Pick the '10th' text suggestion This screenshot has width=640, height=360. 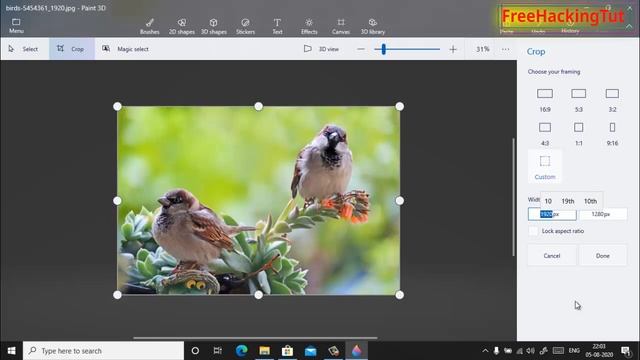[x=590, y=201]
